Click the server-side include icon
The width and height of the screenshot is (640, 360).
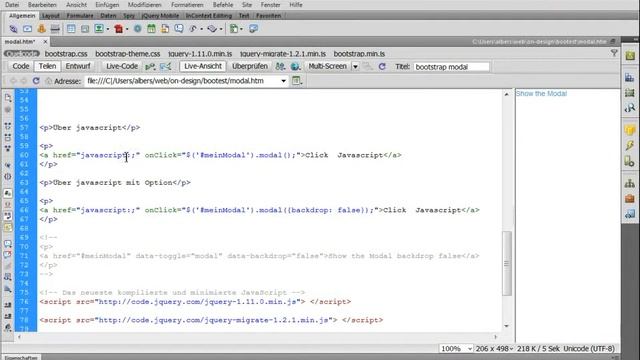tap(165, 29)
